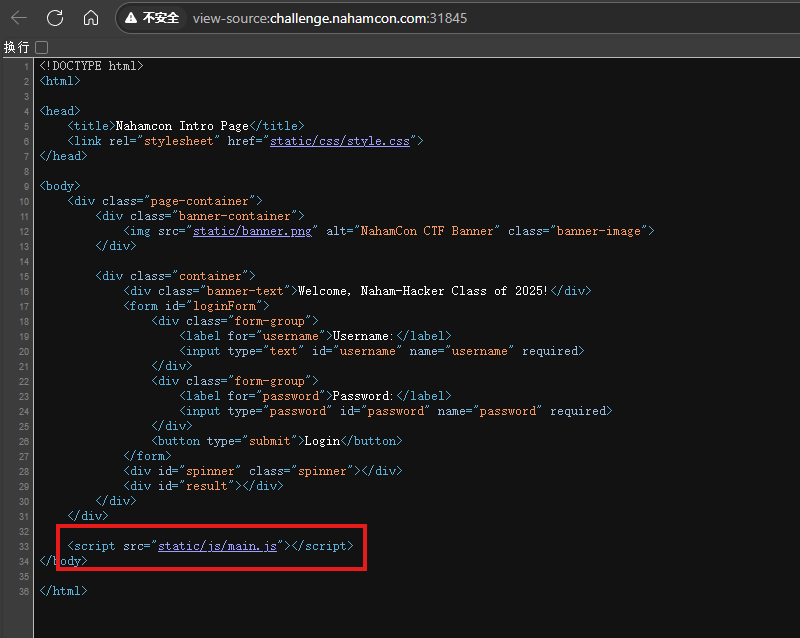Click the 'banner-image' class value

click(x=598, y=231)
